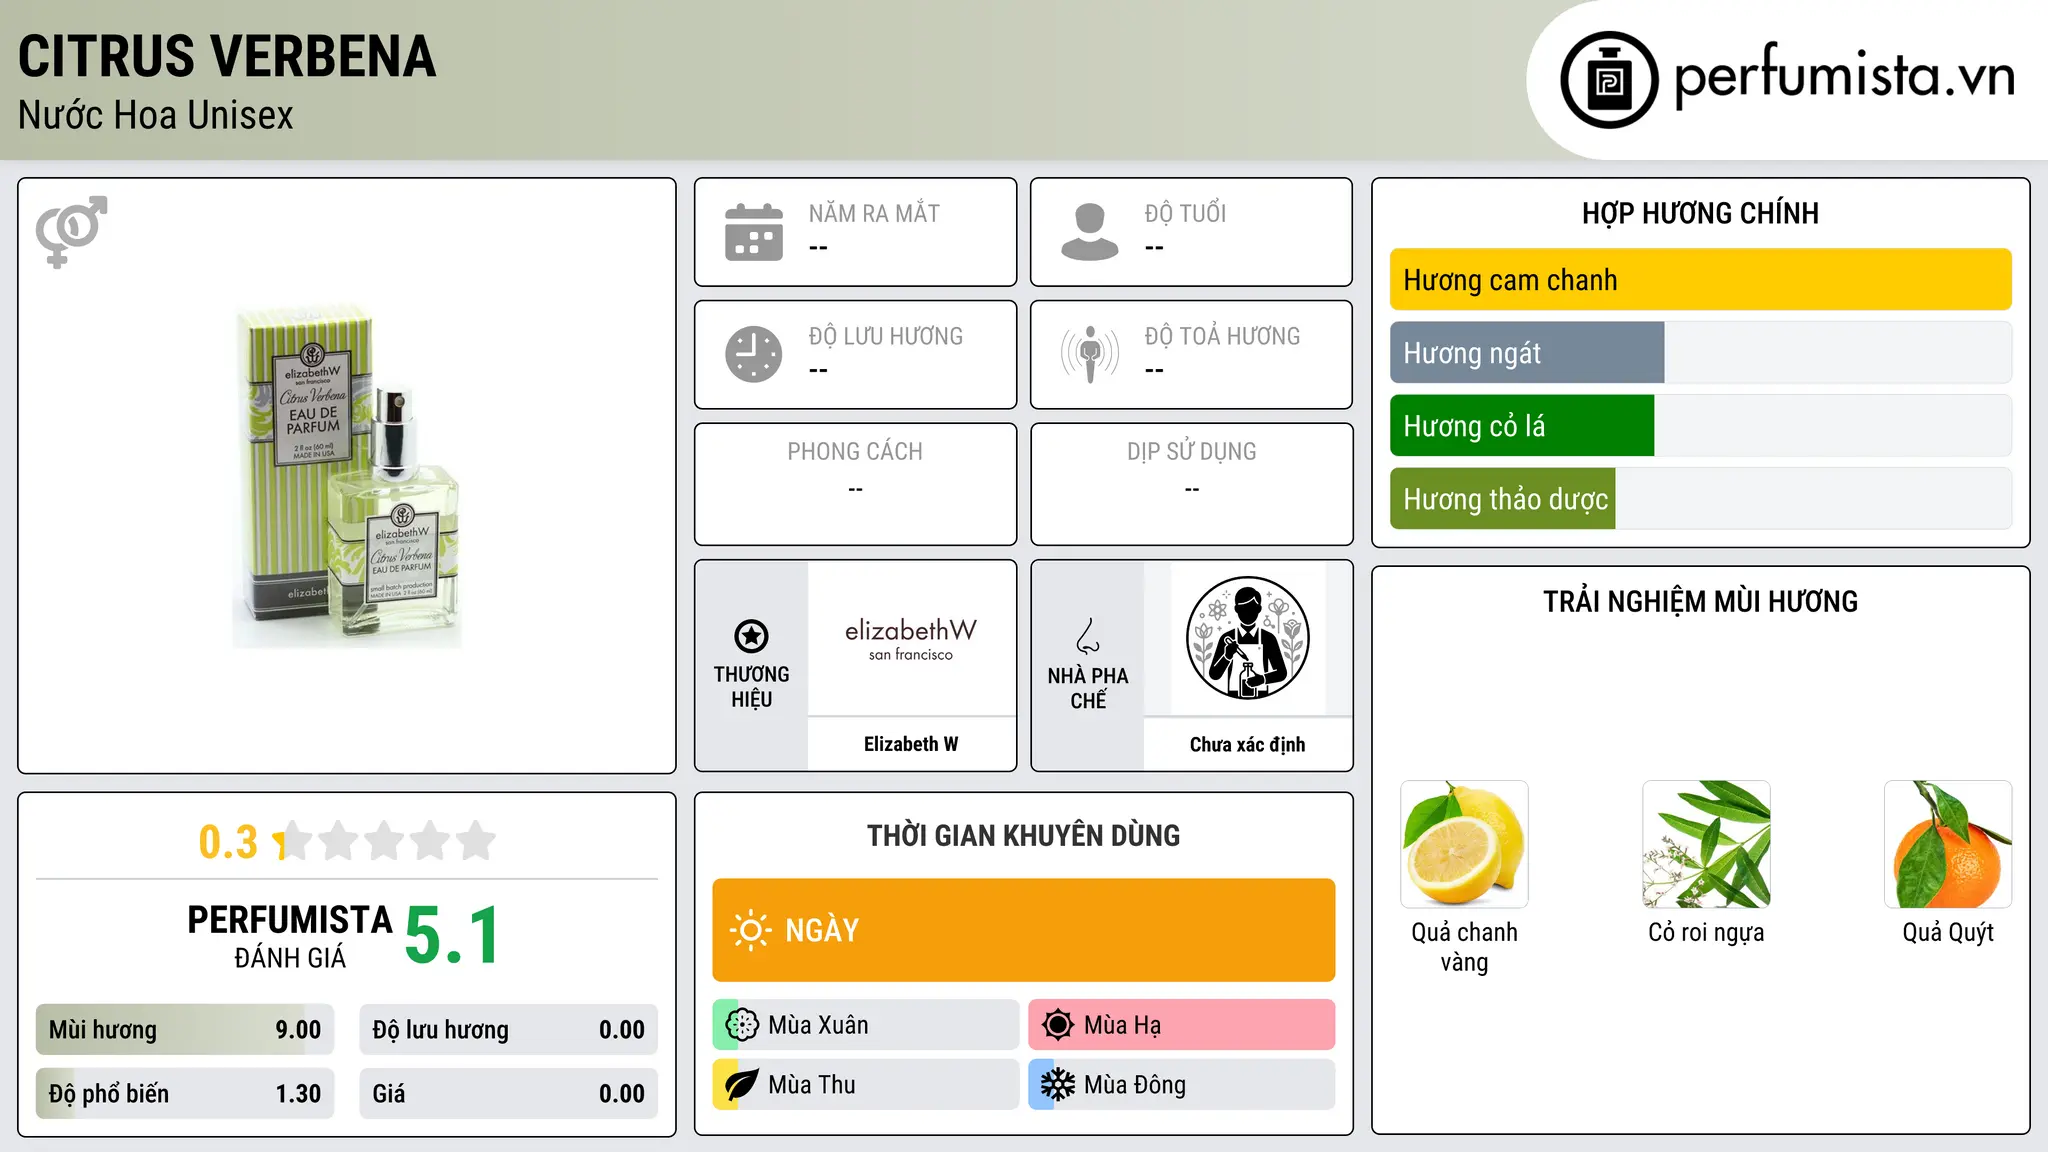Click the star rating icons row
The height and width of the screenshot is (1152, 2048).
coord(385,841)
